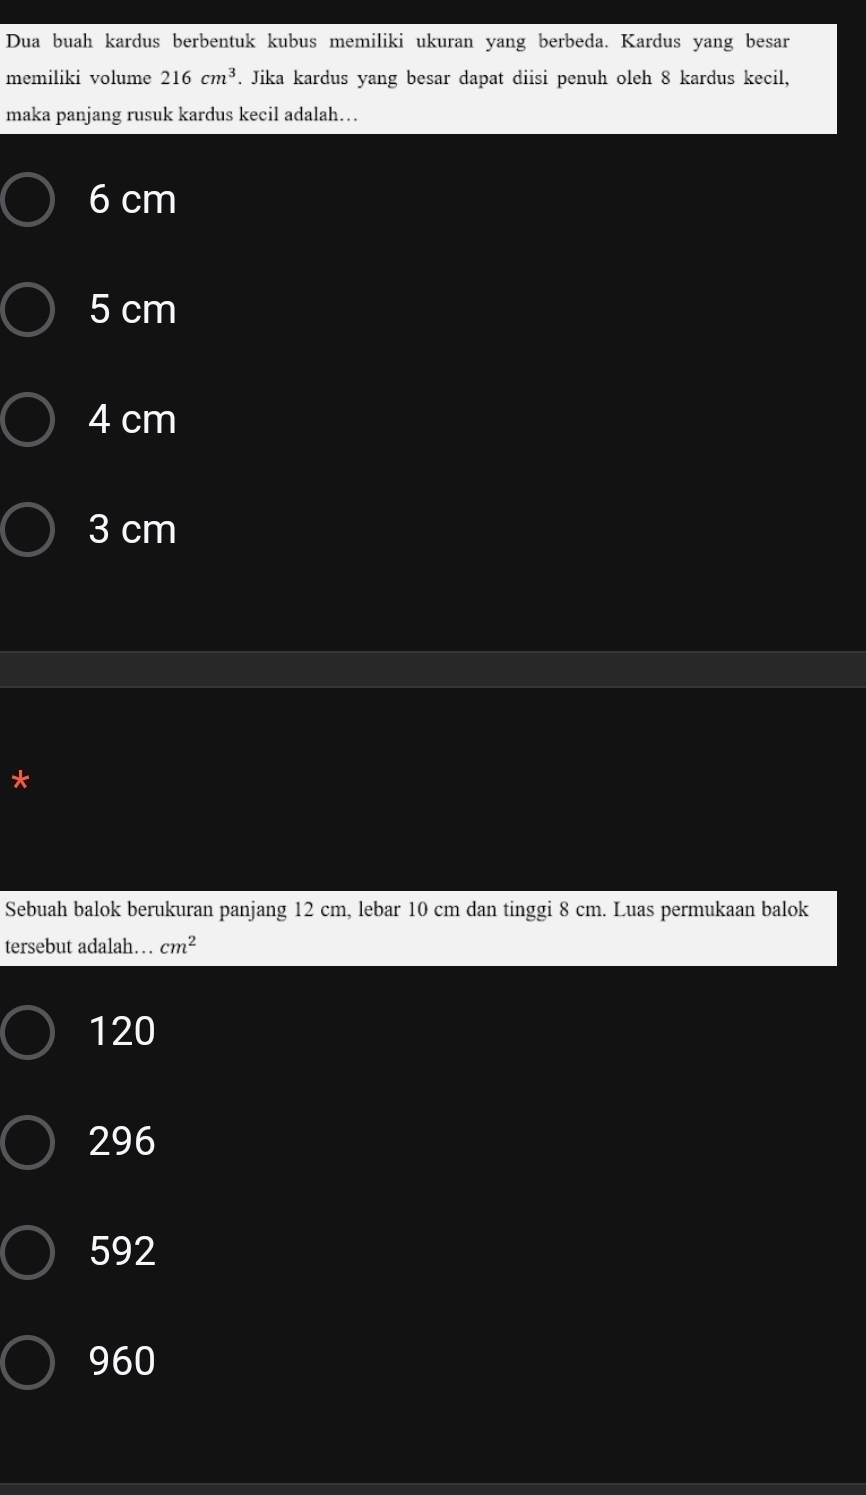Click the 296 answer label text
Image resolution: width=866 pixels, height=1495 pixels.
point(123,1141)
